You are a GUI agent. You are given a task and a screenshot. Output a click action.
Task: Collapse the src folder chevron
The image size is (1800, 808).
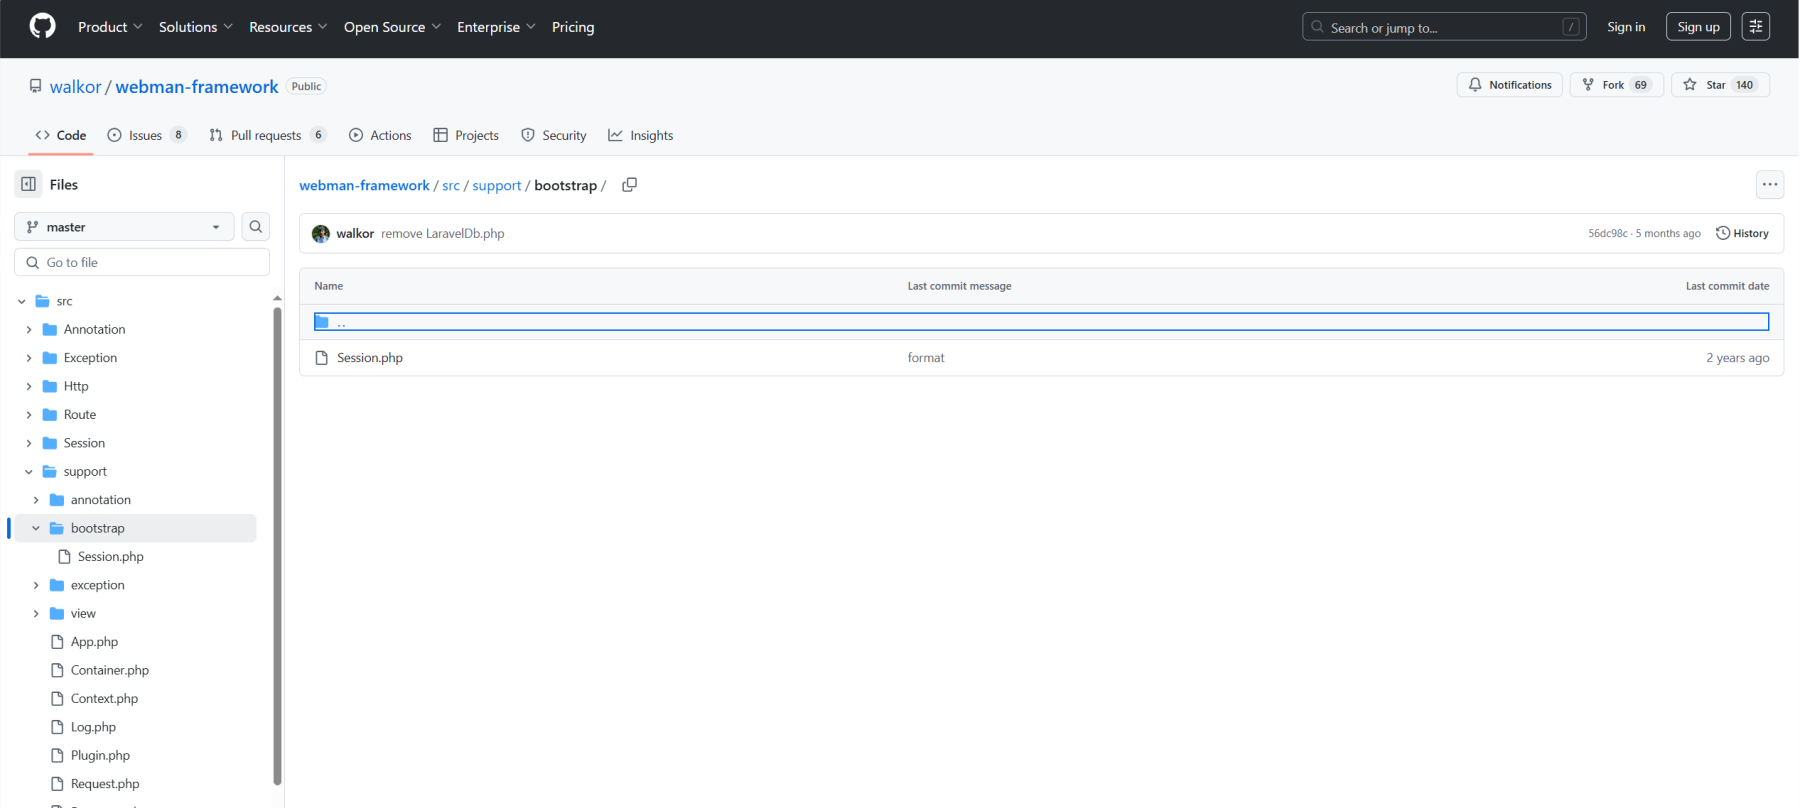click(x=22, y=301)
